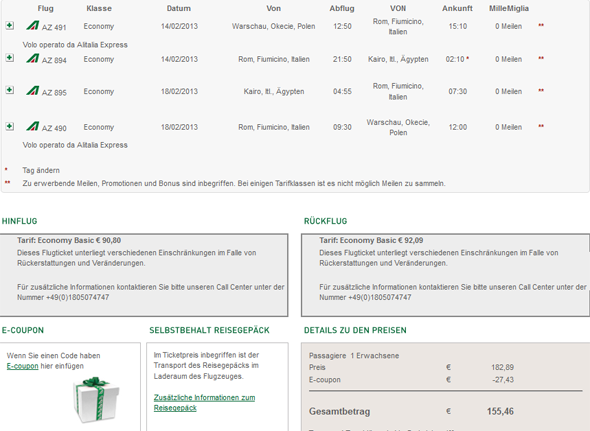Image resolution: width=590 pixels, height=431 pixels.
Task: Expand flight AZ 491 details with plus icon
Action: [10, 26]
